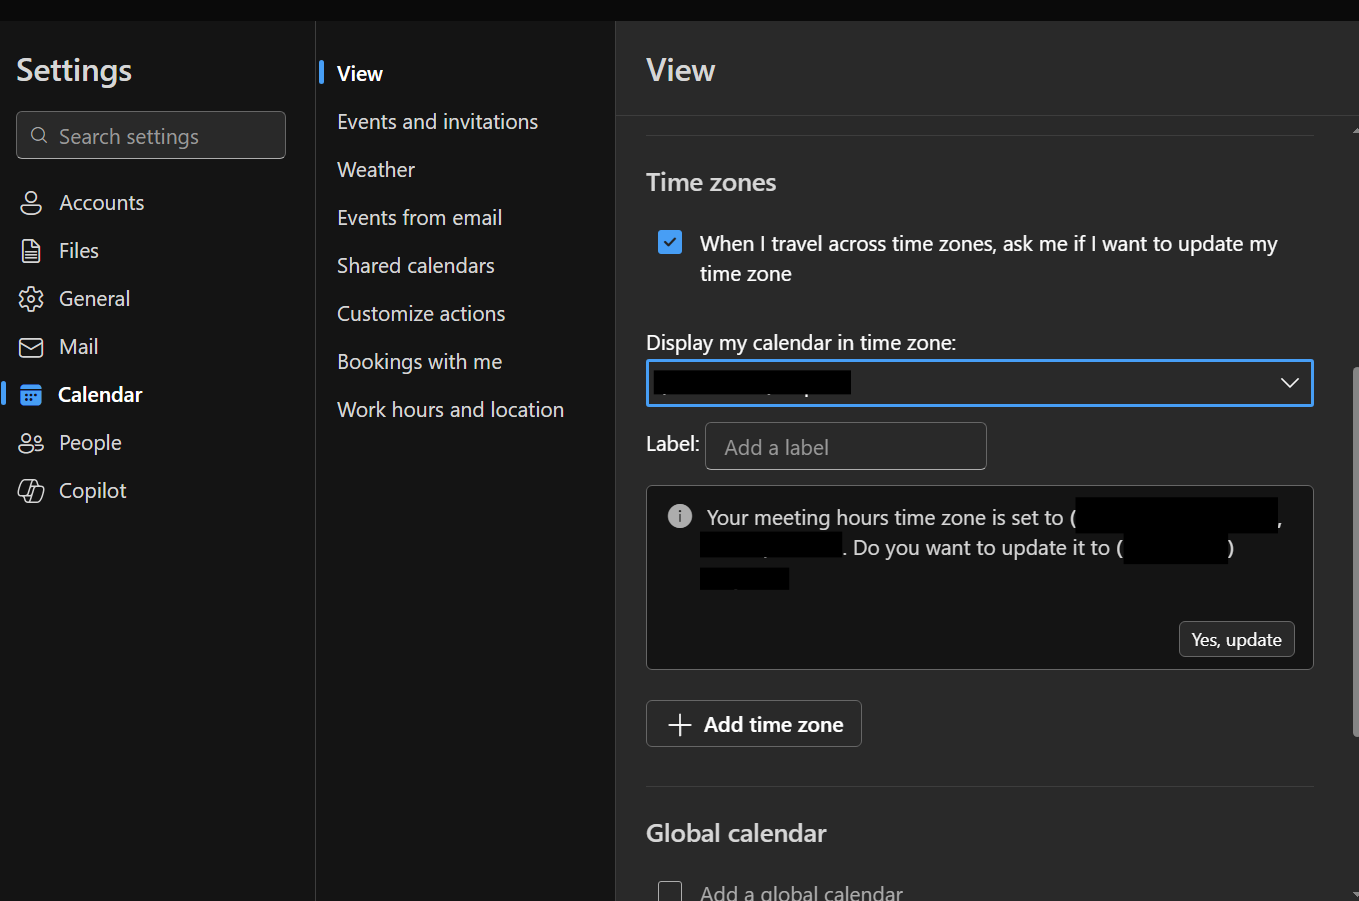Screen dimensions: 1359x901
Task: Open the display calendar time zone dropdown
Action: pos(979,383)
